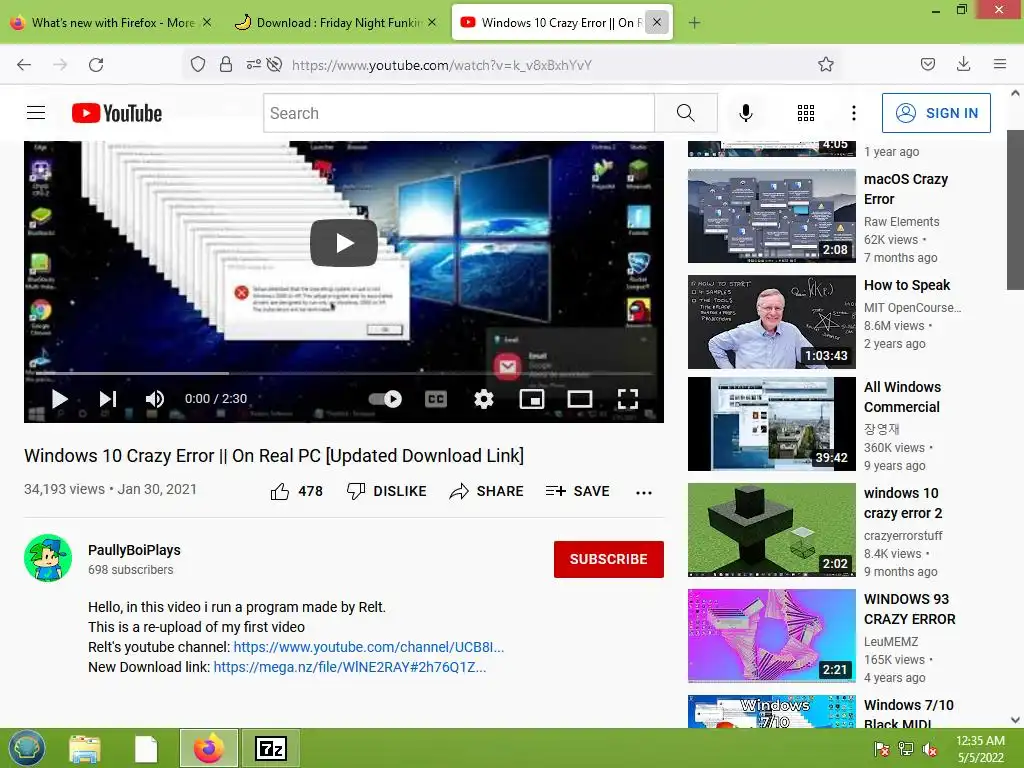Open the 7-Zip taskbar button
The image size is (1024, 768).
coord(271,748)
